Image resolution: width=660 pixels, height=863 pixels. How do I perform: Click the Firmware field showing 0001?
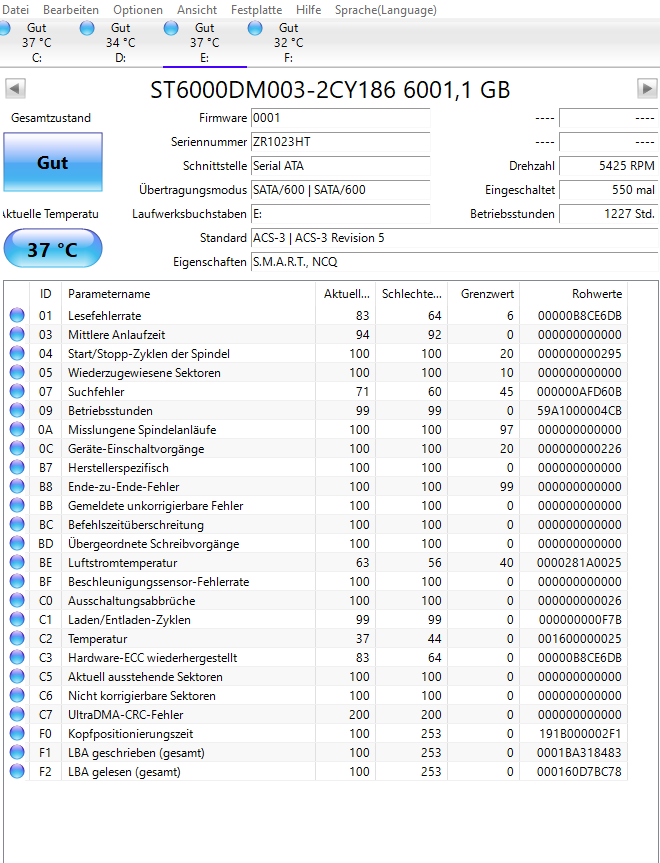tap(340, 118)
